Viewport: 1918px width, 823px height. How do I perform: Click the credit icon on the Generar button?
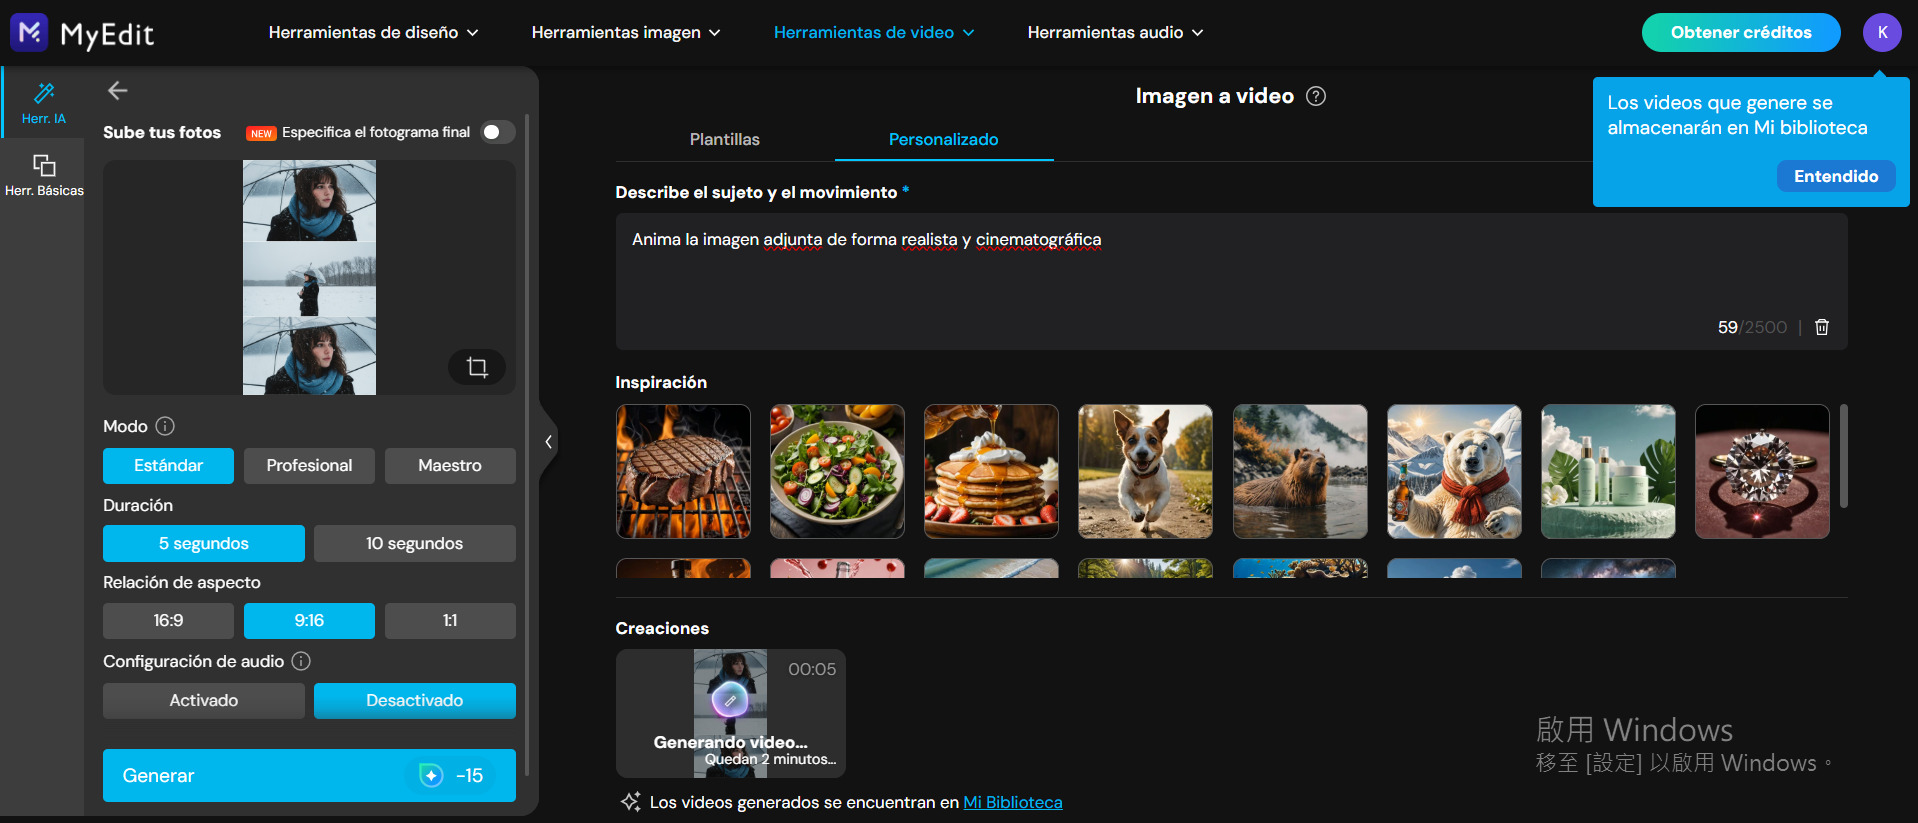click(431, 775)
